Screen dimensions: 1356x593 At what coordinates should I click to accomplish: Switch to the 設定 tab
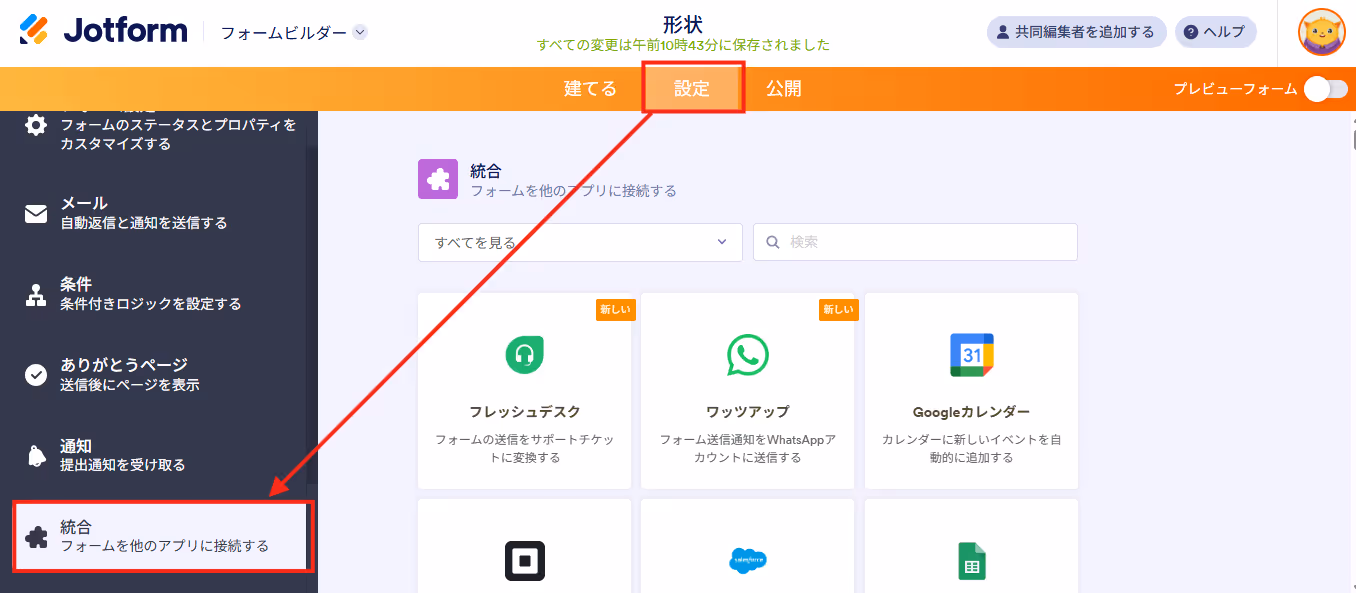point(692,89)
